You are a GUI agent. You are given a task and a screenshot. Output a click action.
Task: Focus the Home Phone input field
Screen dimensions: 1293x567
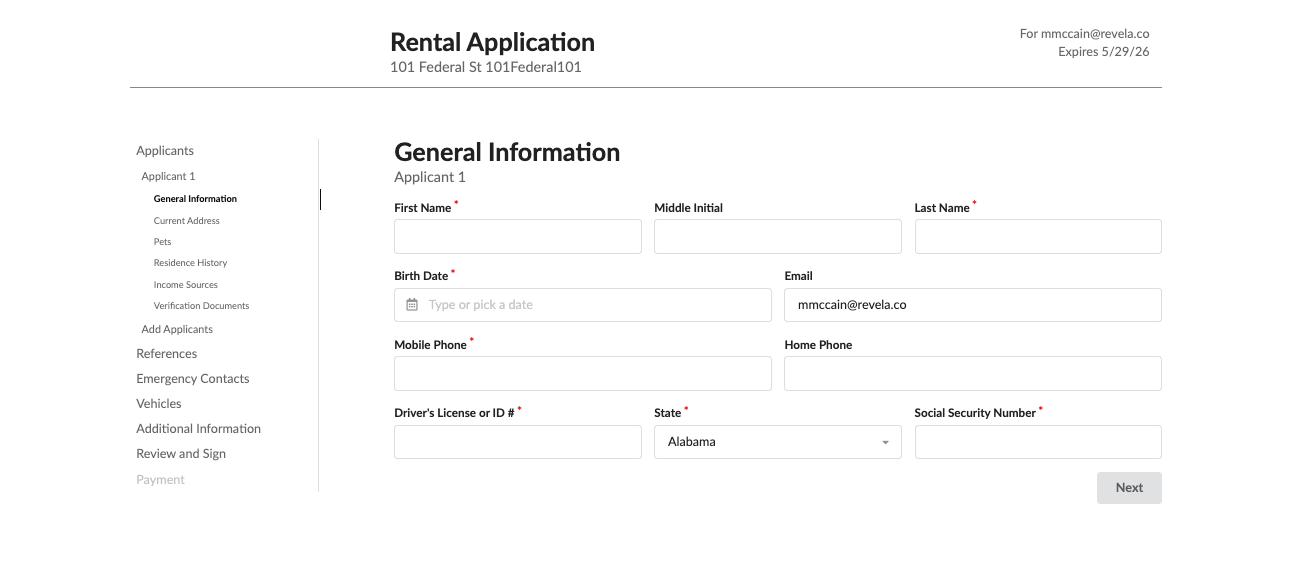coord(973,373)
